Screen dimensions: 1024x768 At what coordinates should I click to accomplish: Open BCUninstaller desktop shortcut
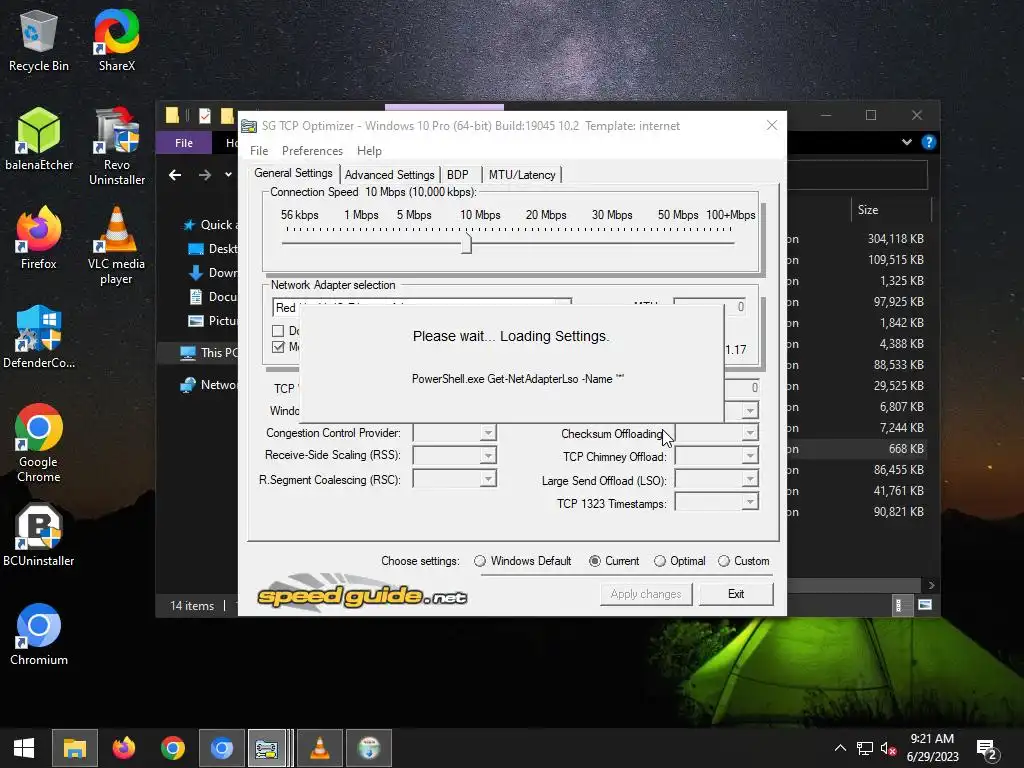click(39, 535)
